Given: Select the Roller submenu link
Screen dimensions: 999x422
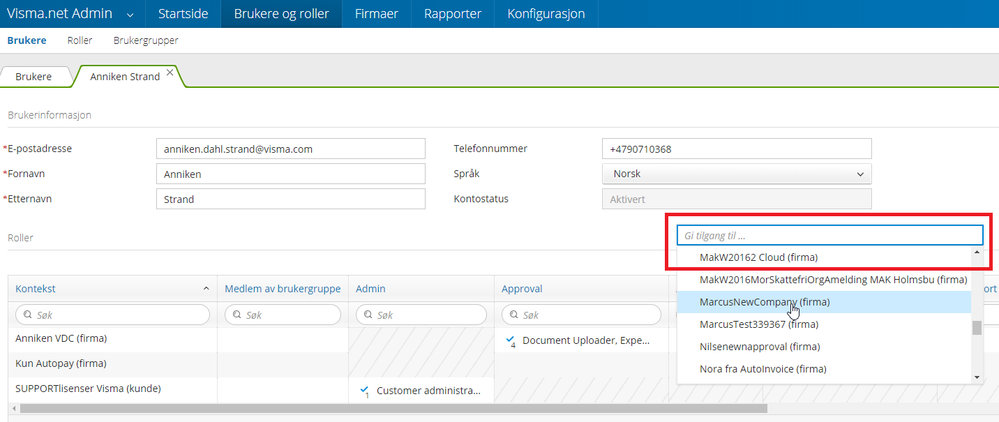Looking at the screenshot, I should [80, 41].
